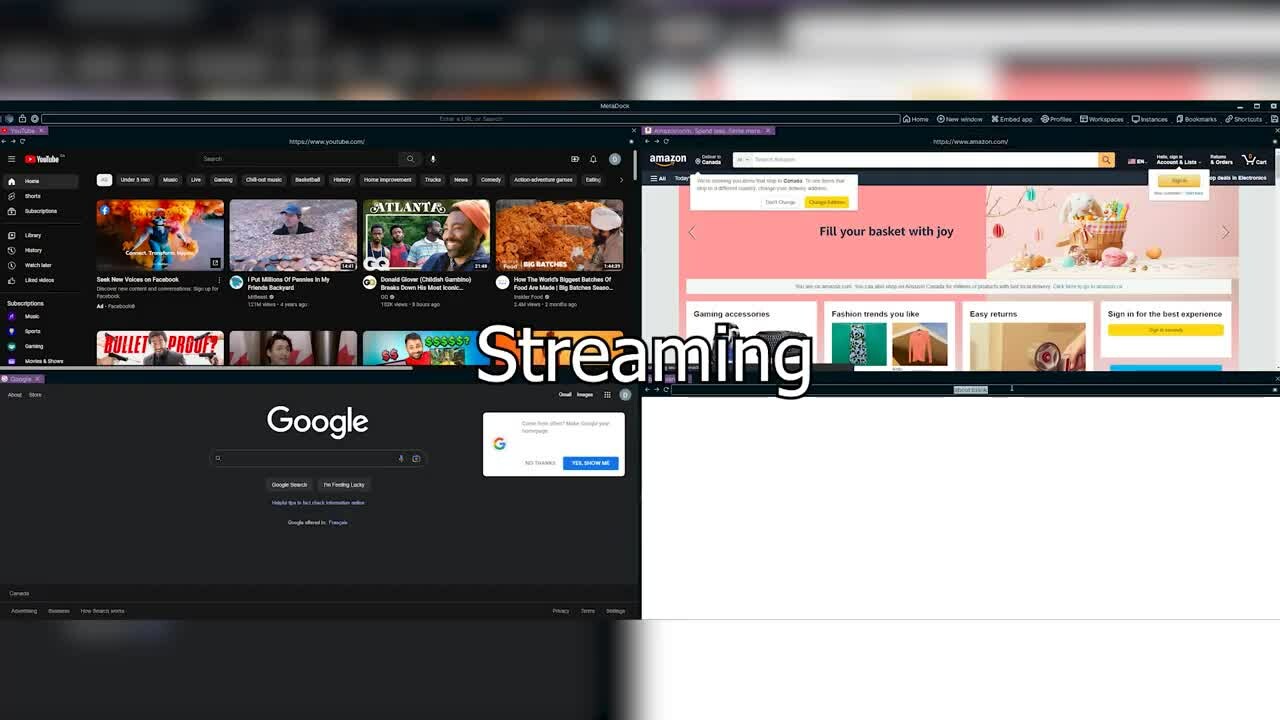Open the Amazon Cart icon
The image size is (1280, 720).
[x=1254, y=160]
